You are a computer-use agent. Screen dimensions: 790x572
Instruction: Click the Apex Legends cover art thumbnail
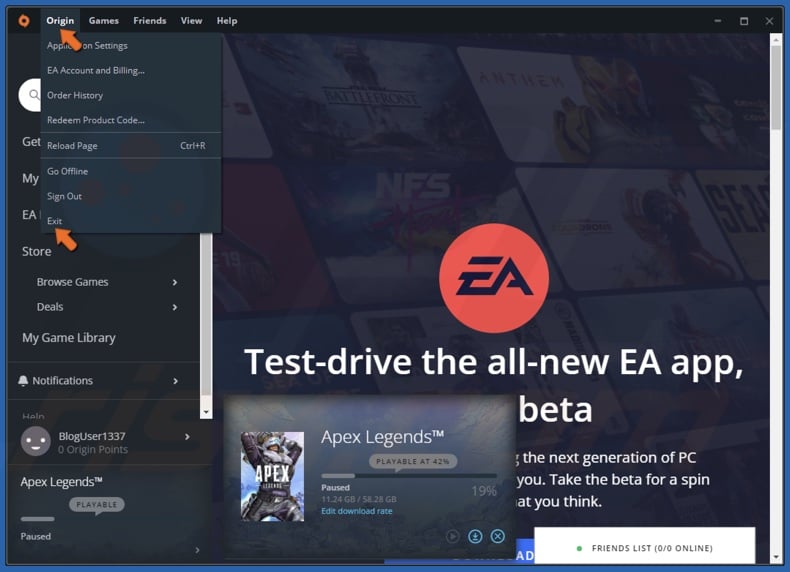click(273, 476)
